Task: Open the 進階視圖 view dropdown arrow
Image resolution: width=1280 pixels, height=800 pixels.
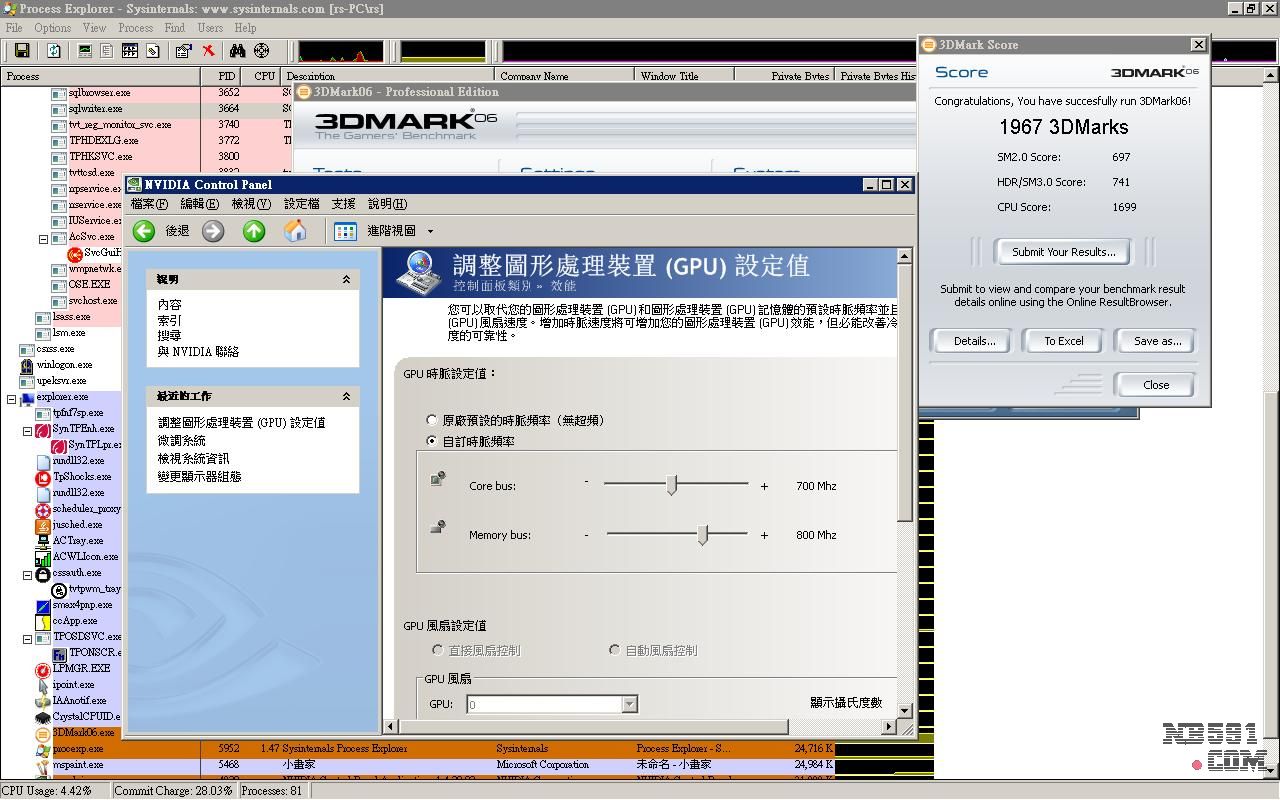Action: pos(430,231)
